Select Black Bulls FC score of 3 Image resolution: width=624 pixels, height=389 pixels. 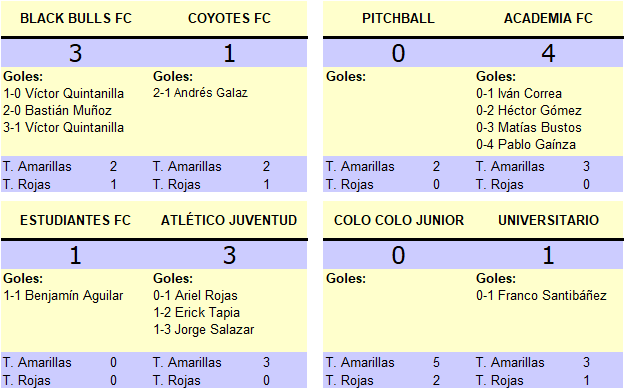pos(76,53)
